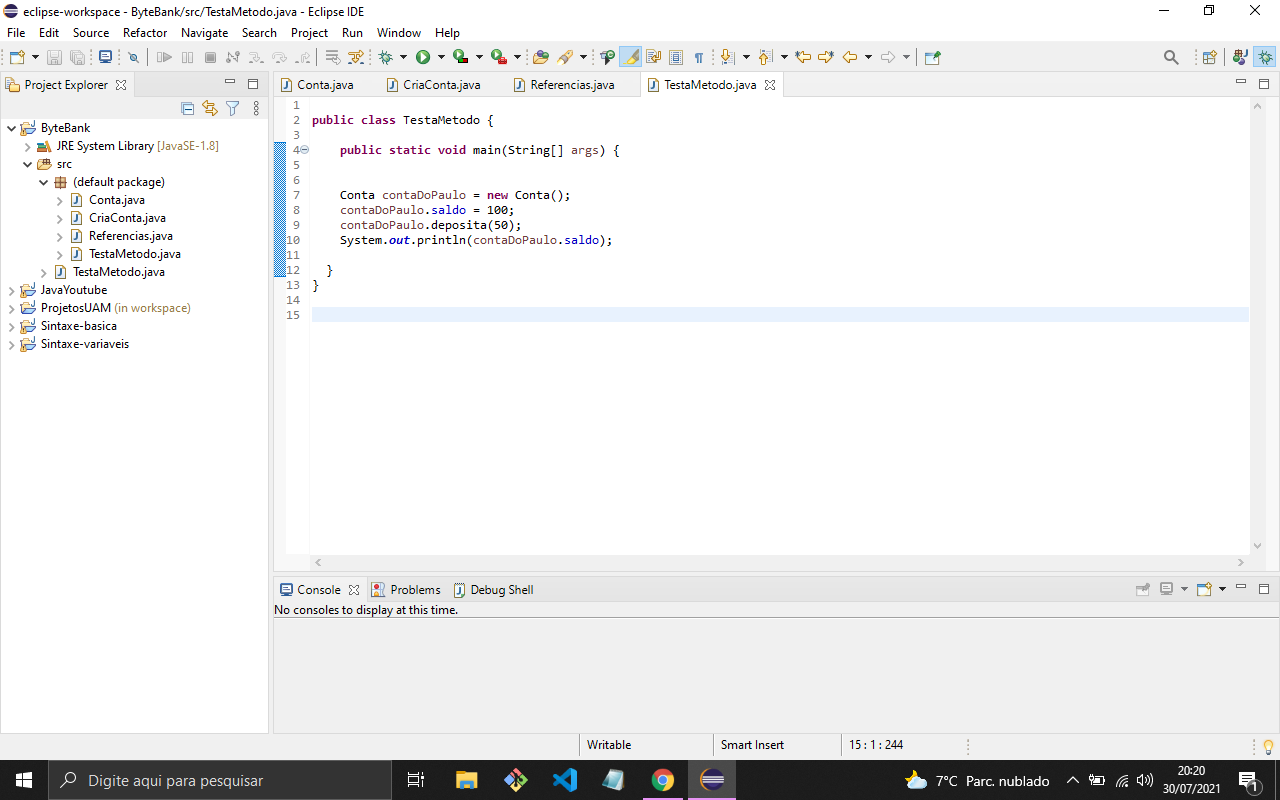Screen dimensions: 1280x800
Task: Click the Previous Annotation arrow icon
Action: tap(766, 58)
